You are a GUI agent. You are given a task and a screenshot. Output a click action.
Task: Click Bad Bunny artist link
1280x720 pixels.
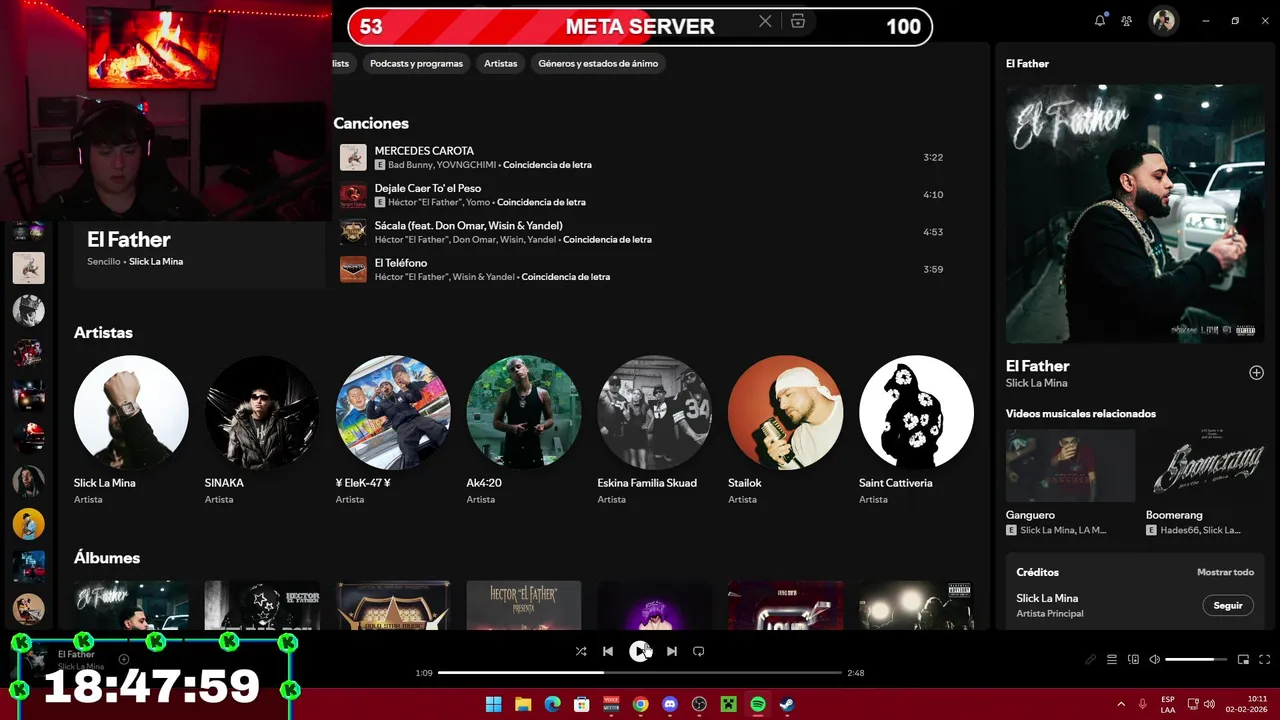click(x=411, y=165)
